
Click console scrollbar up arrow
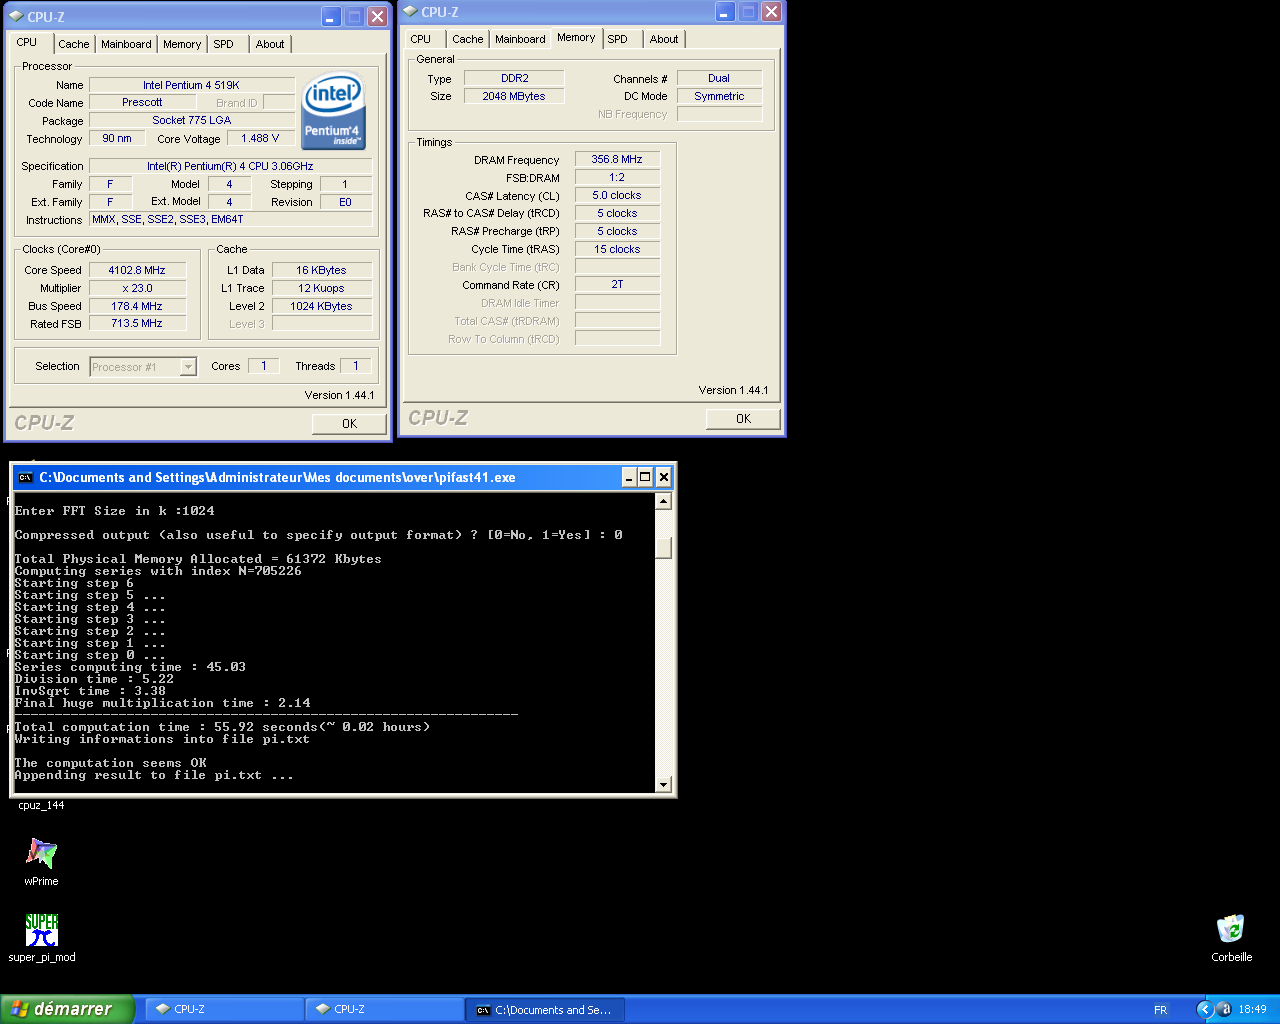[x=663, y=501]
